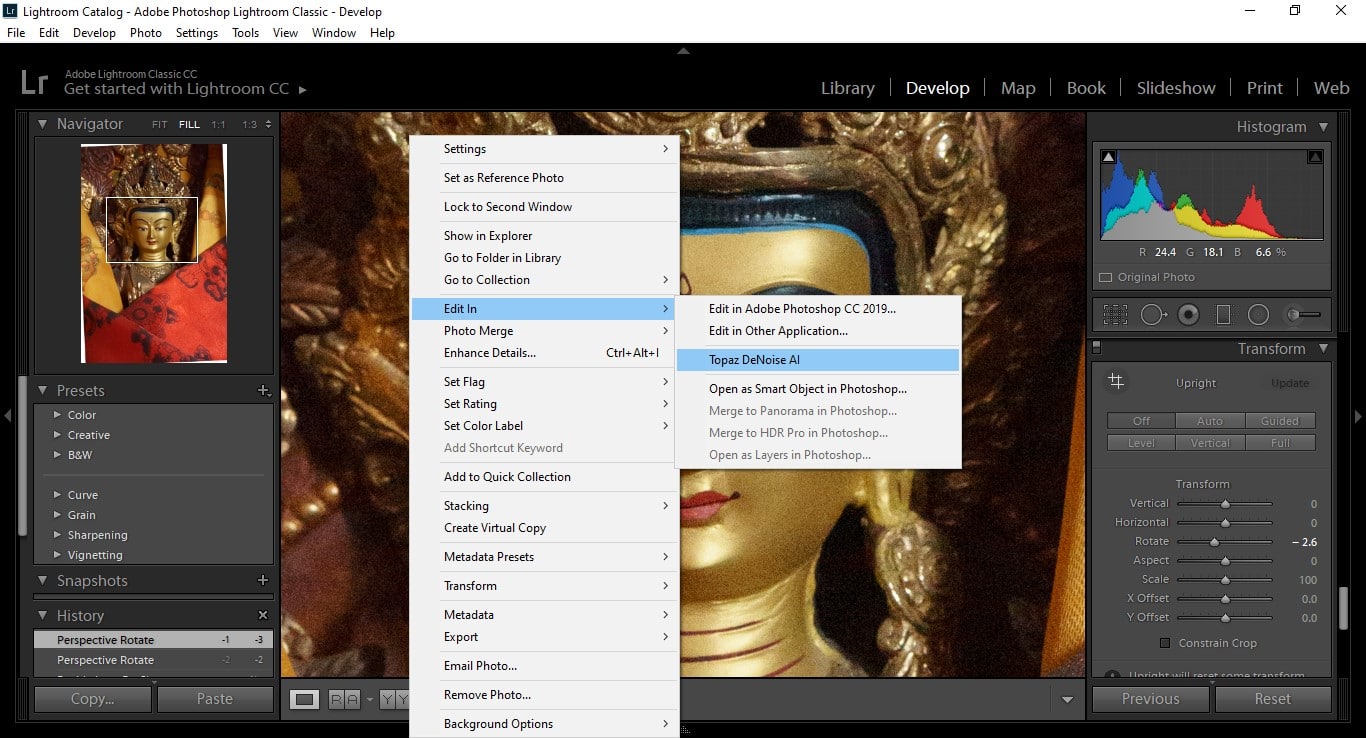Open the Export submenu in context menu

(544, 637)
